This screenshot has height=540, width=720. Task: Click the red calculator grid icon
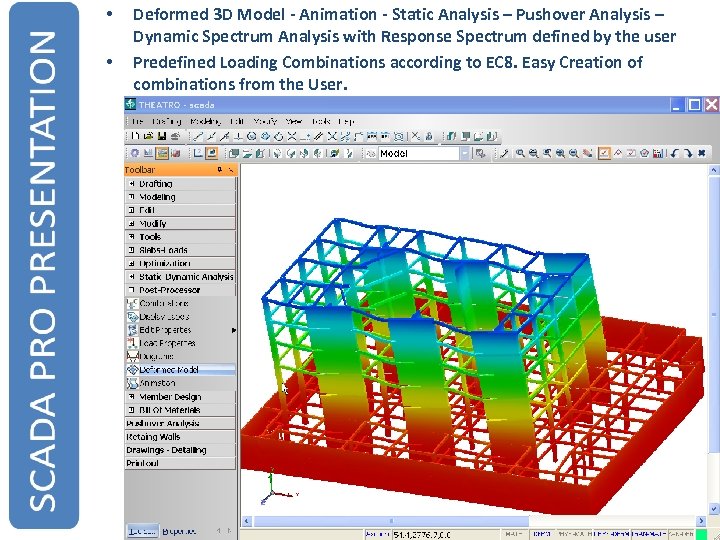pyautogui.click(x=658, y=153)
